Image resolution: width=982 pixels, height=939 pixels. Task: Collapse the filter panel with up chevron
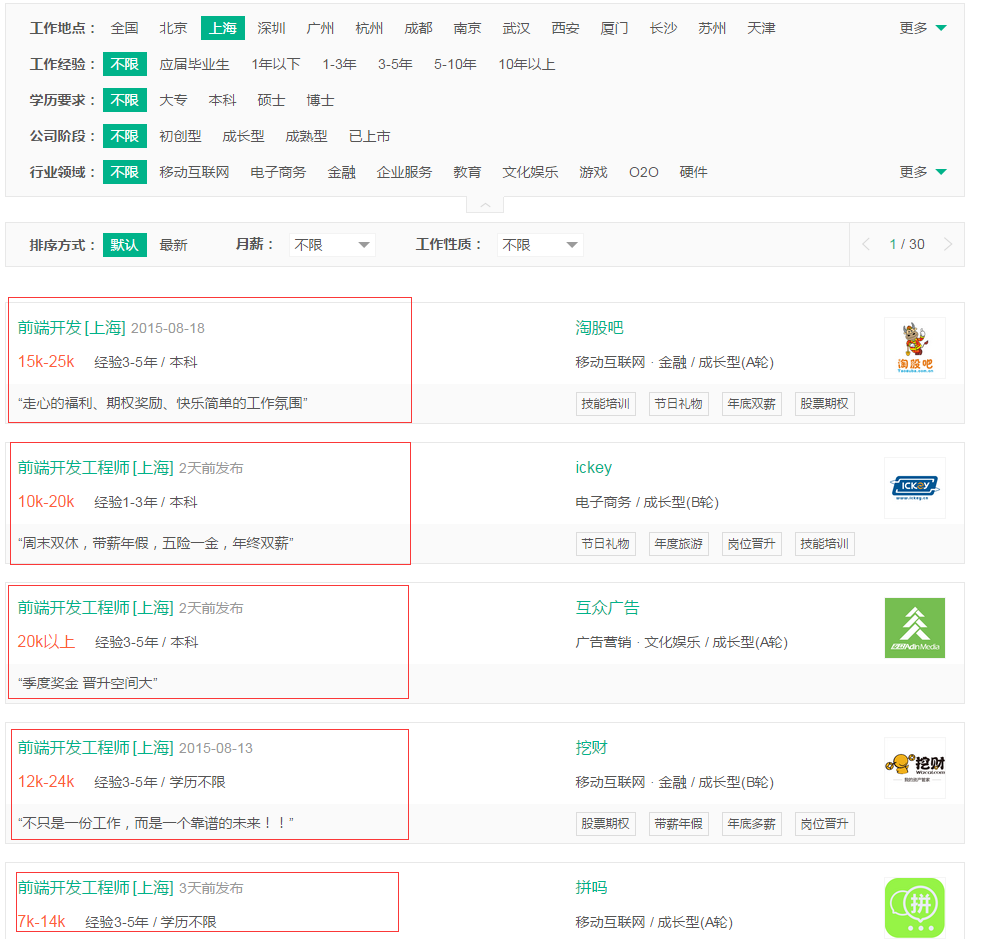tap(485, 205)
